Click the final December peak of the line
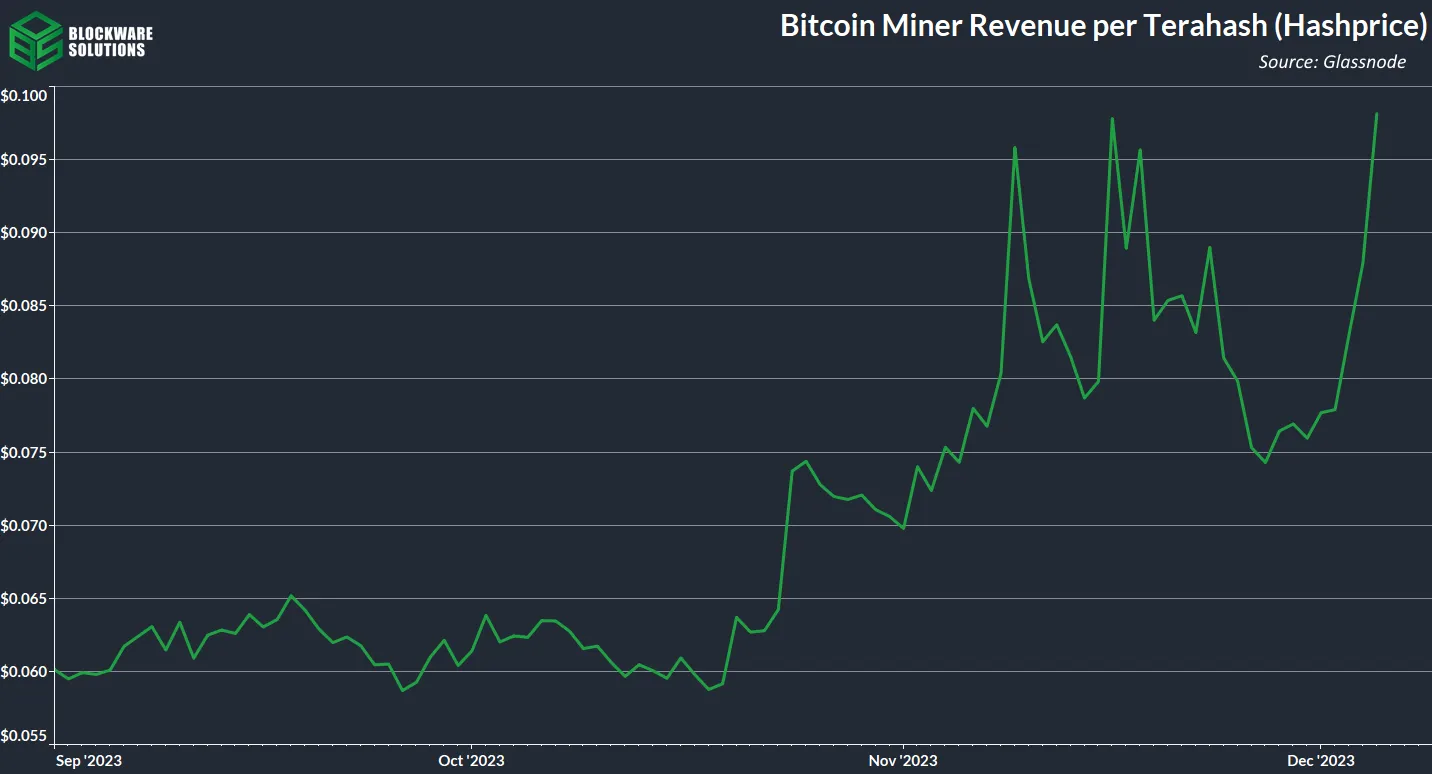 1376,114
